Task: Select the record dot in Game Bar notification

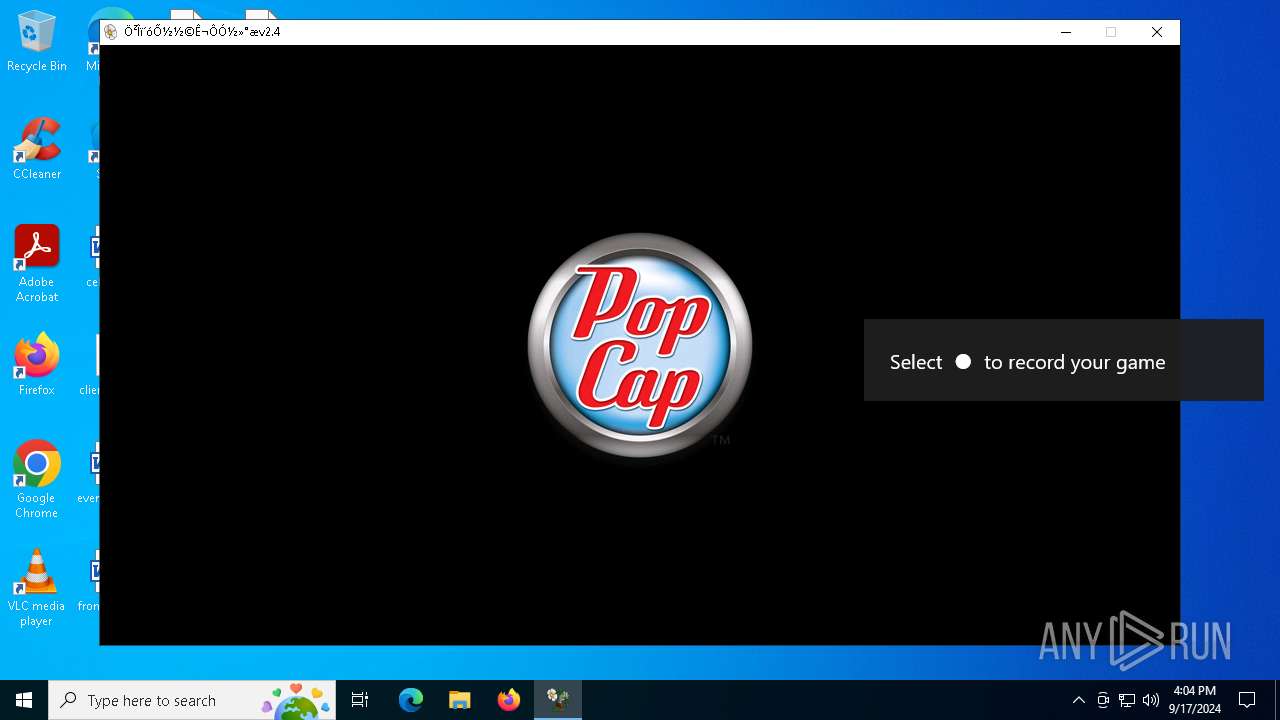Action: tap(963, 362)
